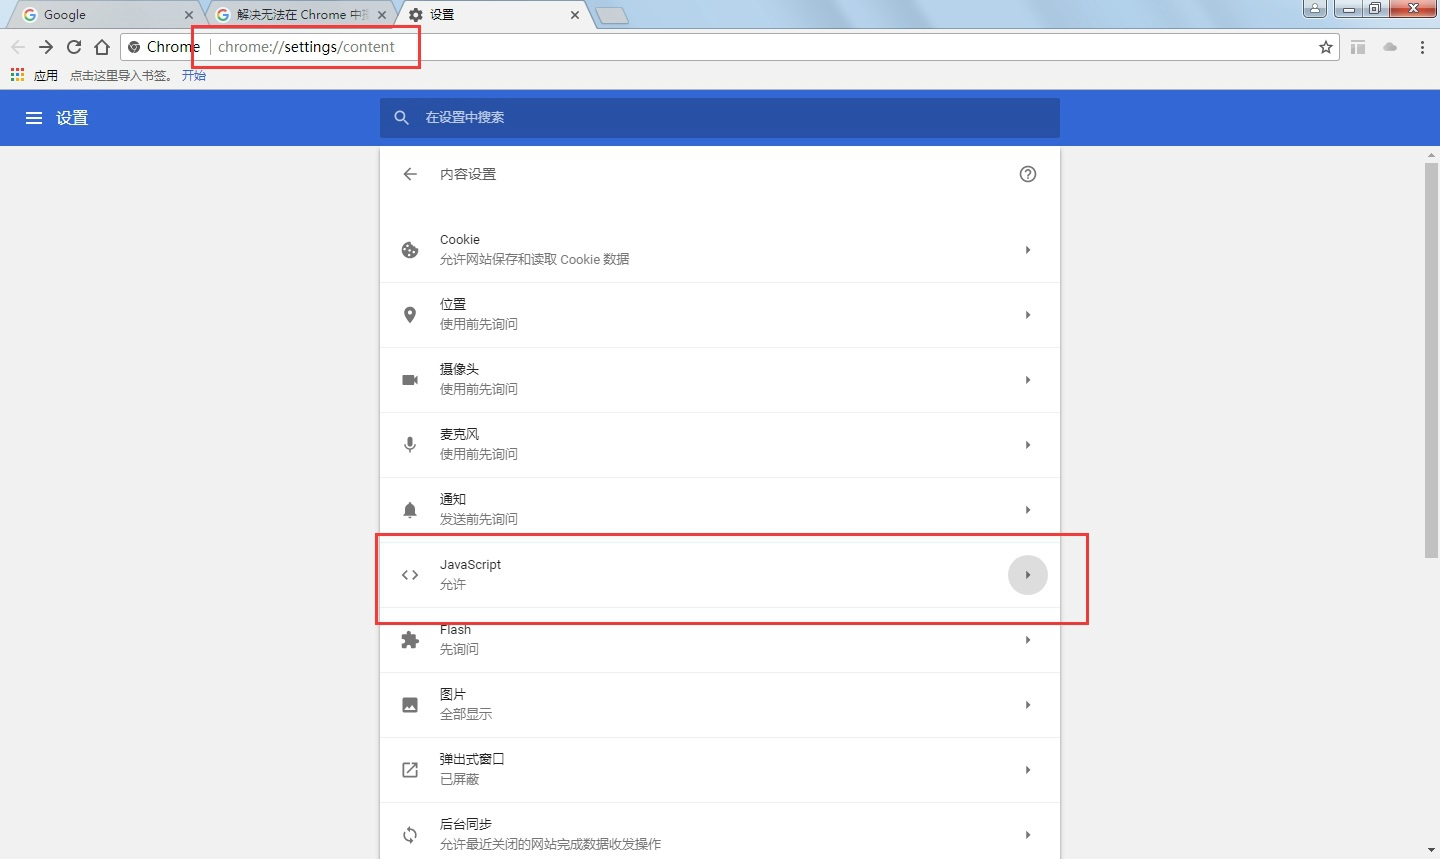
Task: Go to the home page via house icon
Action: pyautogui.click(x=102, y=47)
